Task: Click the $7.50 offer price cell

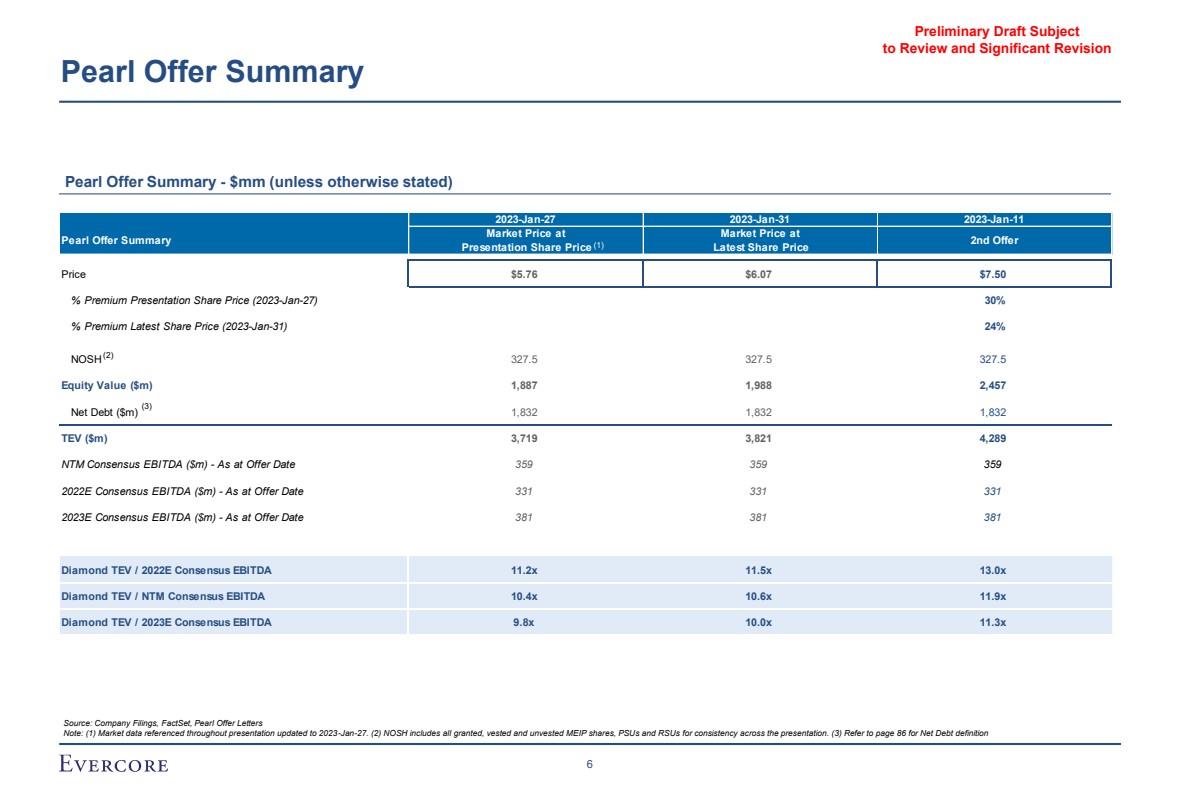Action: 993,273
